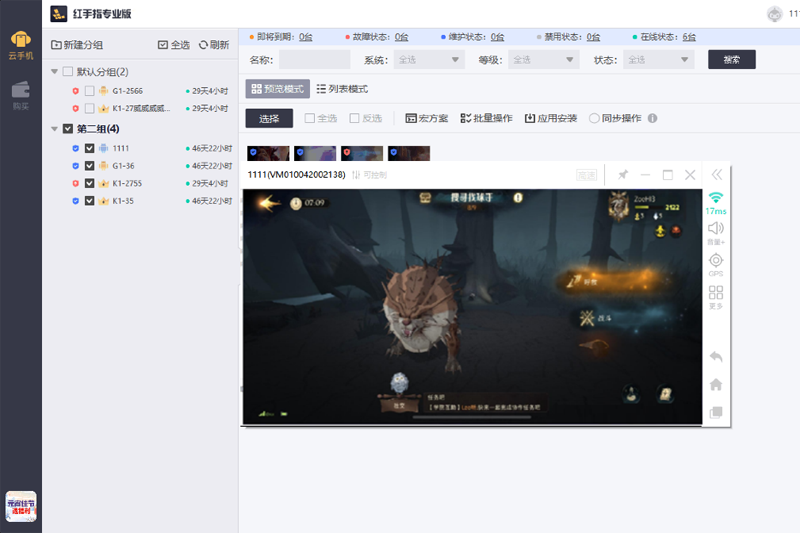Click the 搜索 search button
The width and height of the screenshot is (800, 533).
732,60
